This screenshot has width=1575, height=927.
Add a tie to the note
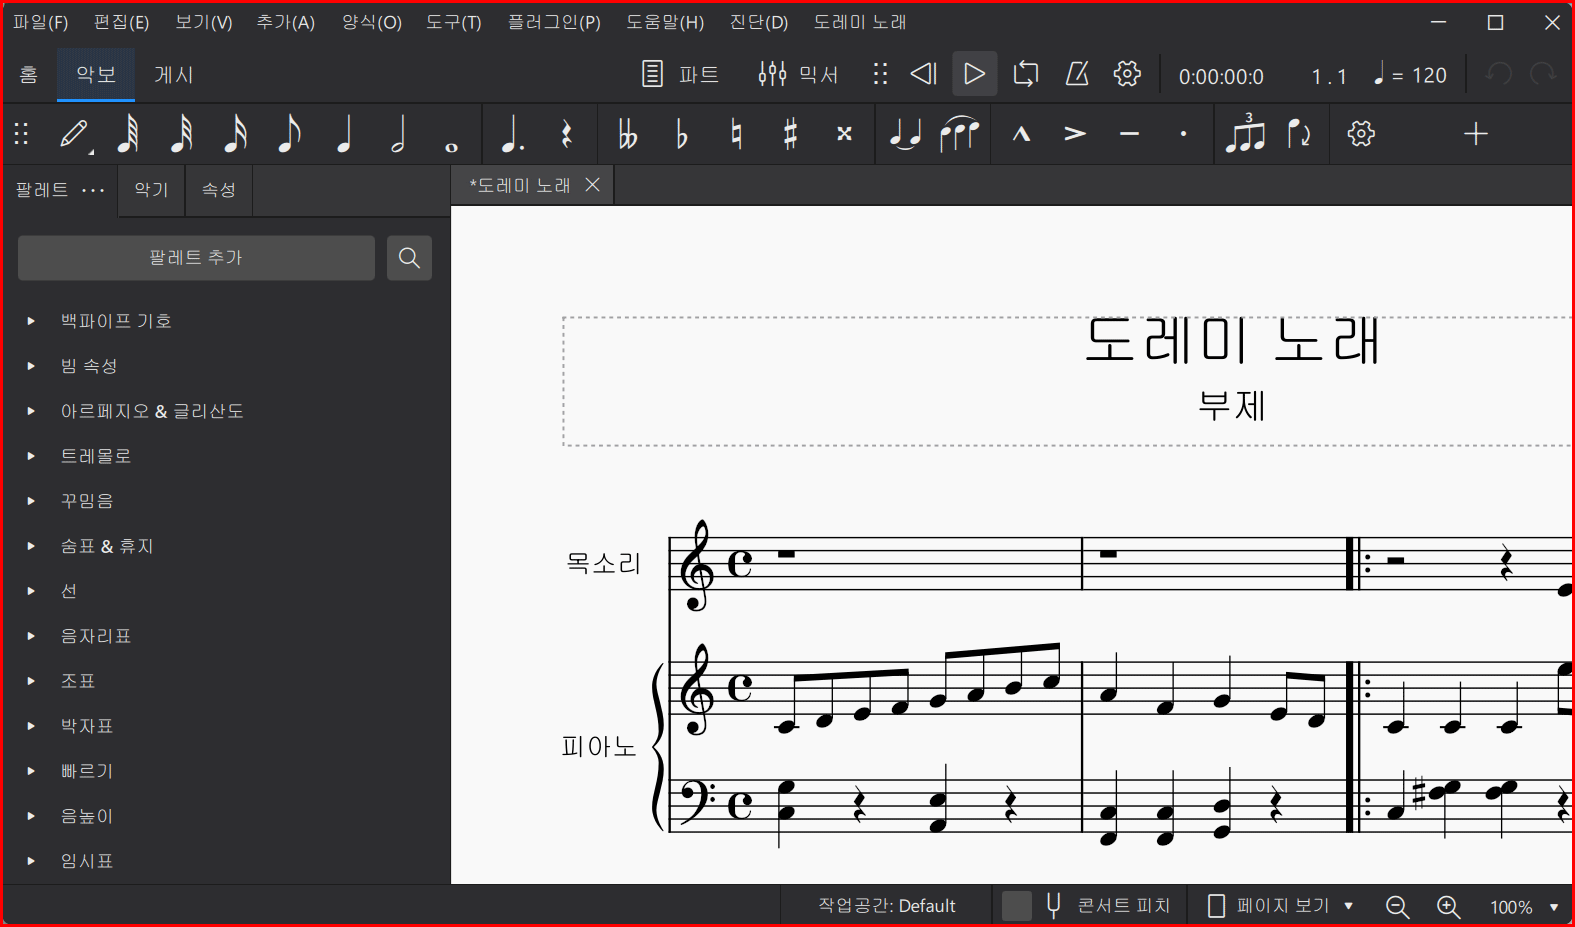tap(905, 134)
